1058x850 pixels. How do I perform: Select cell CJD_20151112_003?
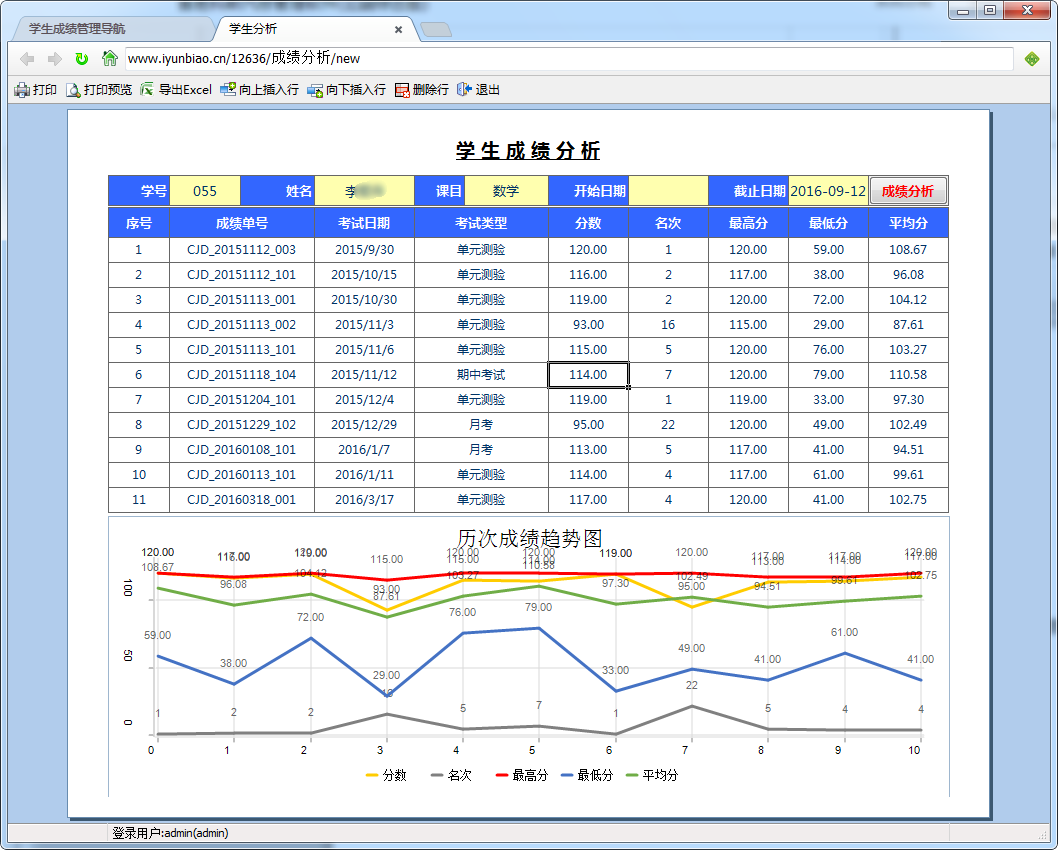coord(242,250)
